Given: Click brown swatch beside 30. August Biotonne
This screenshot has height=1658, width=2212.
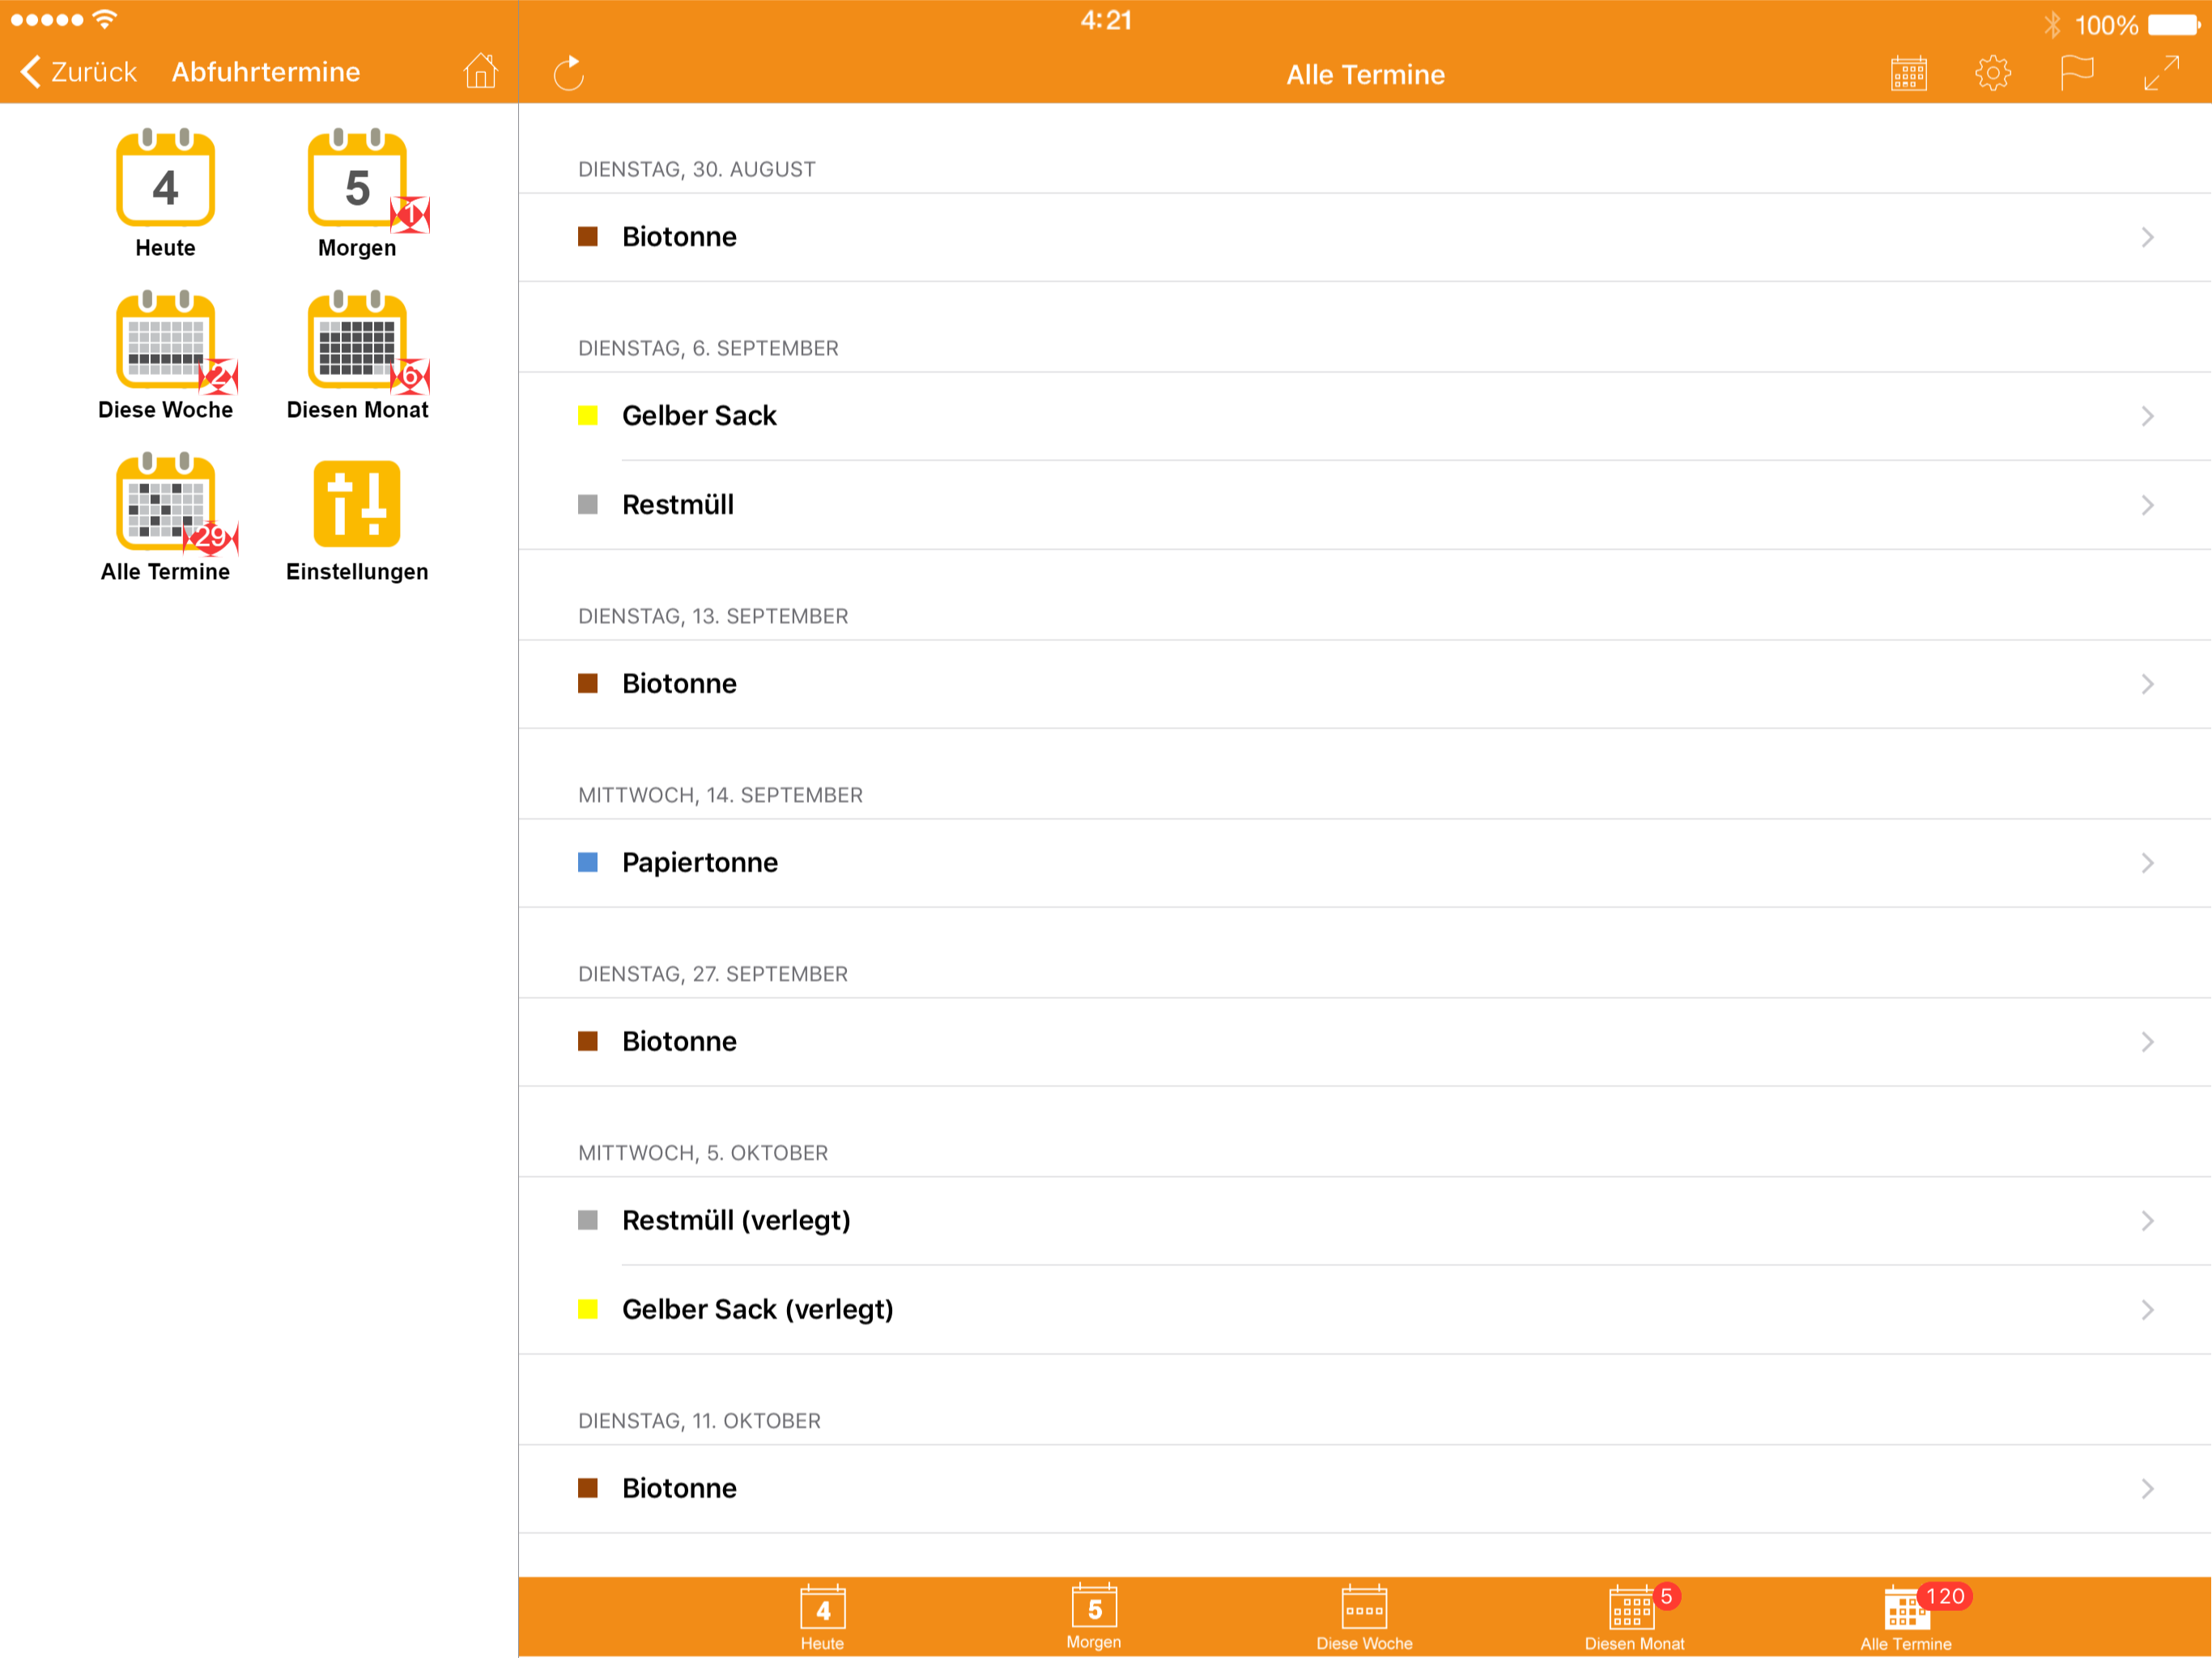Looking at the screenshot, I should pyautogui.click(x=588, y=237).
